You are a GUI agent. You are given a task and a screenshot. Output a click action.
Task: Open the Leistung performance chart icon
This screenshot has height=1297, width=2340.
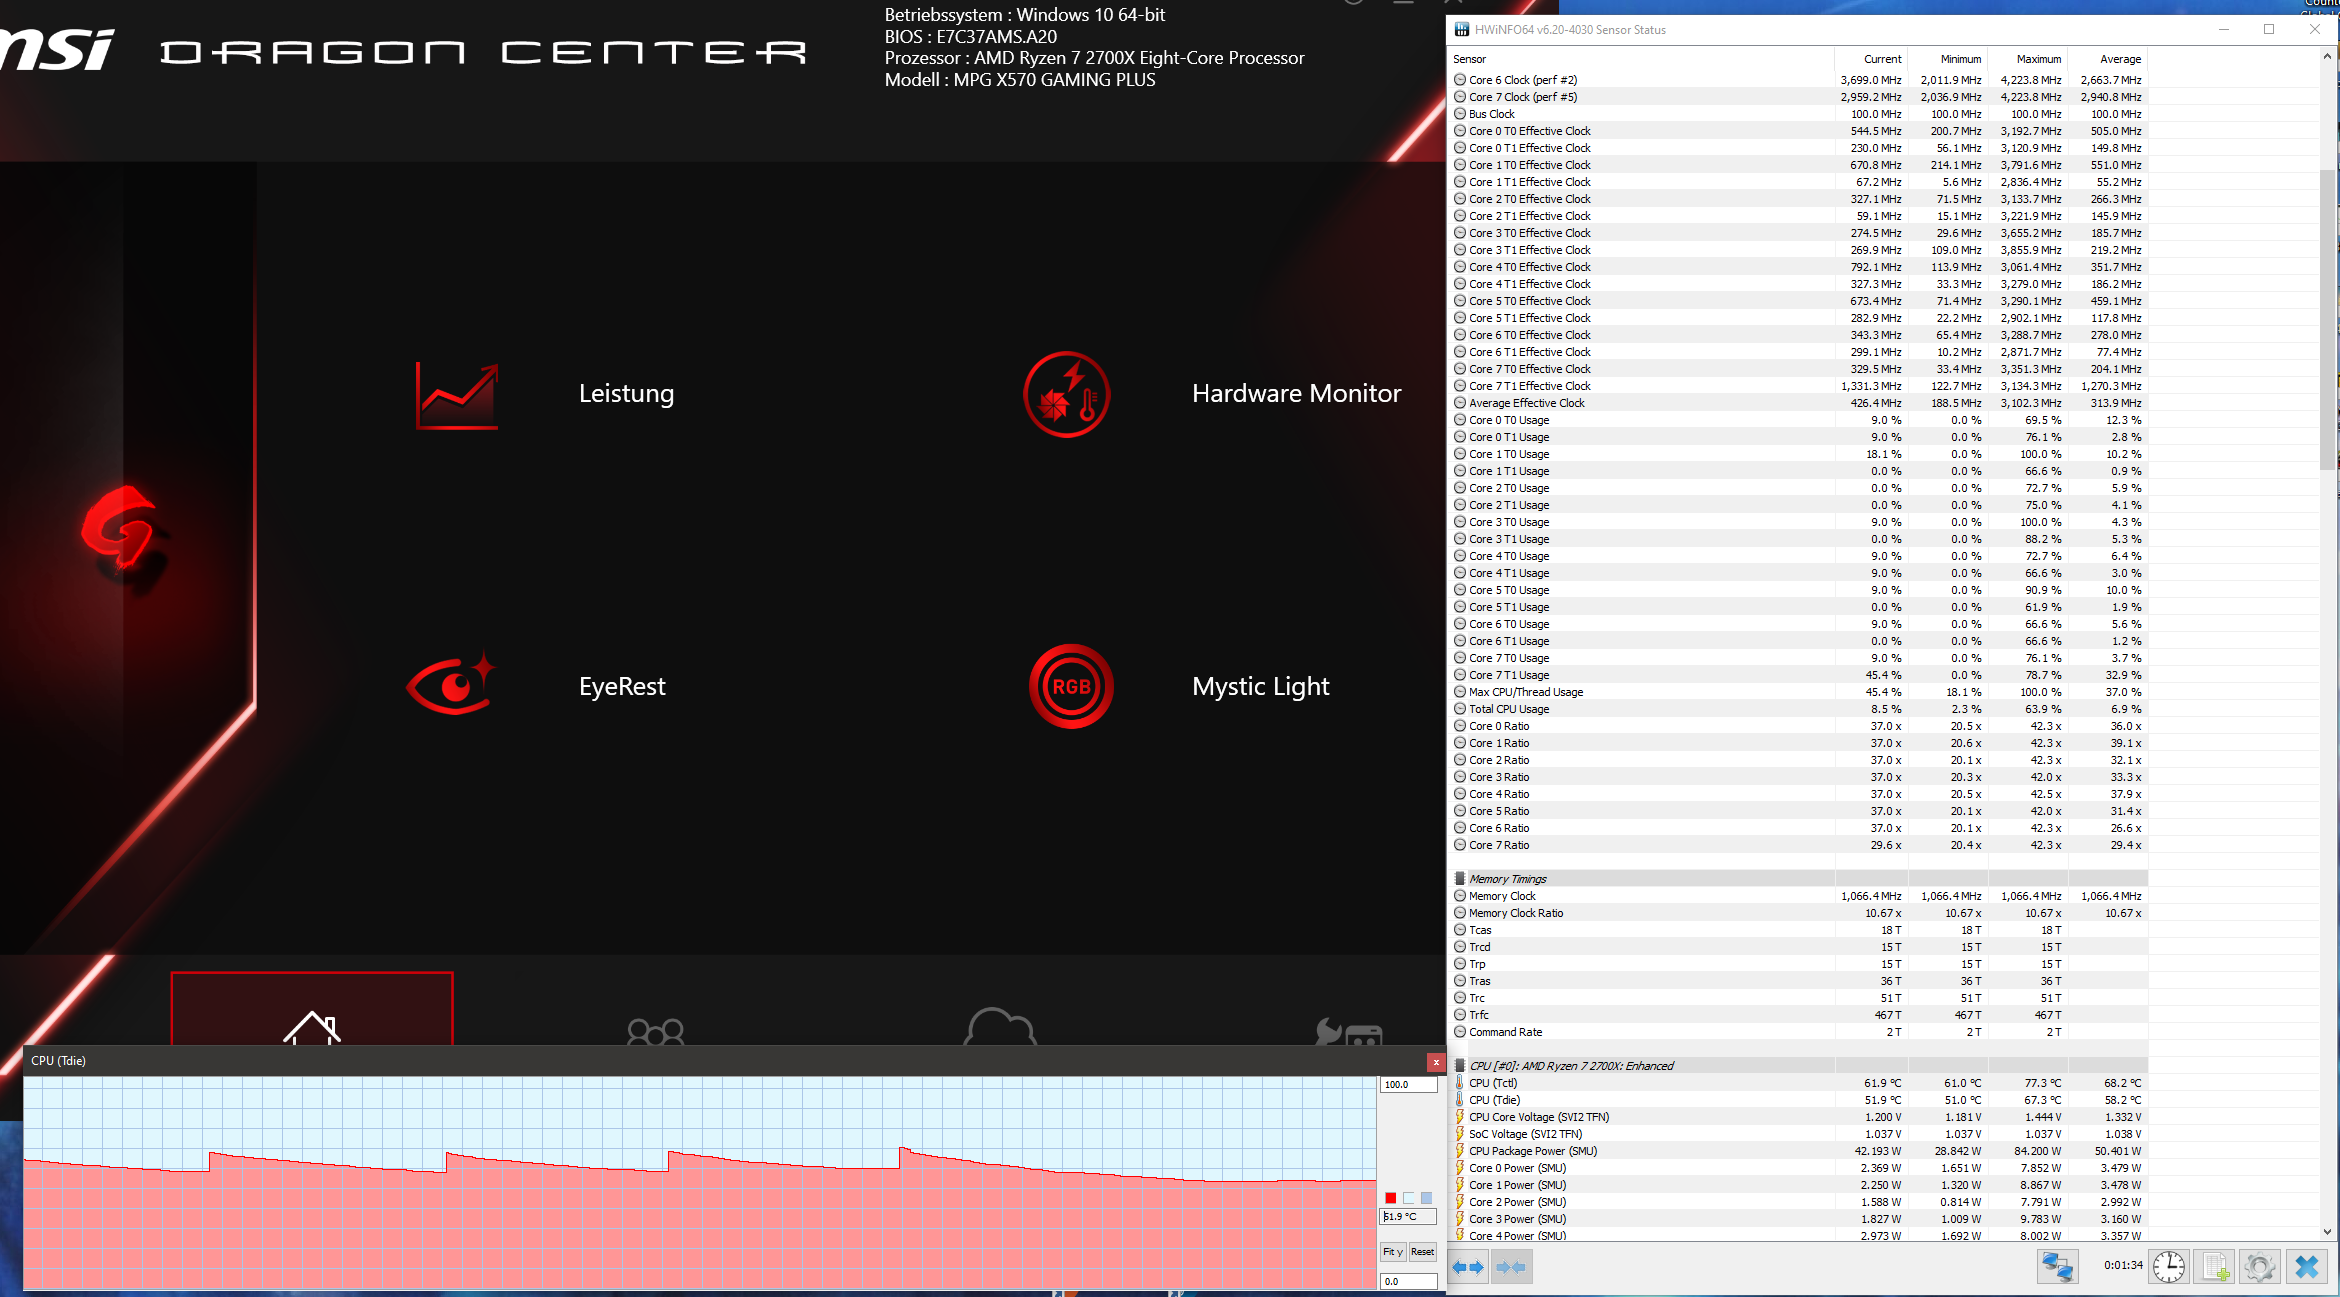pos(457,396)
